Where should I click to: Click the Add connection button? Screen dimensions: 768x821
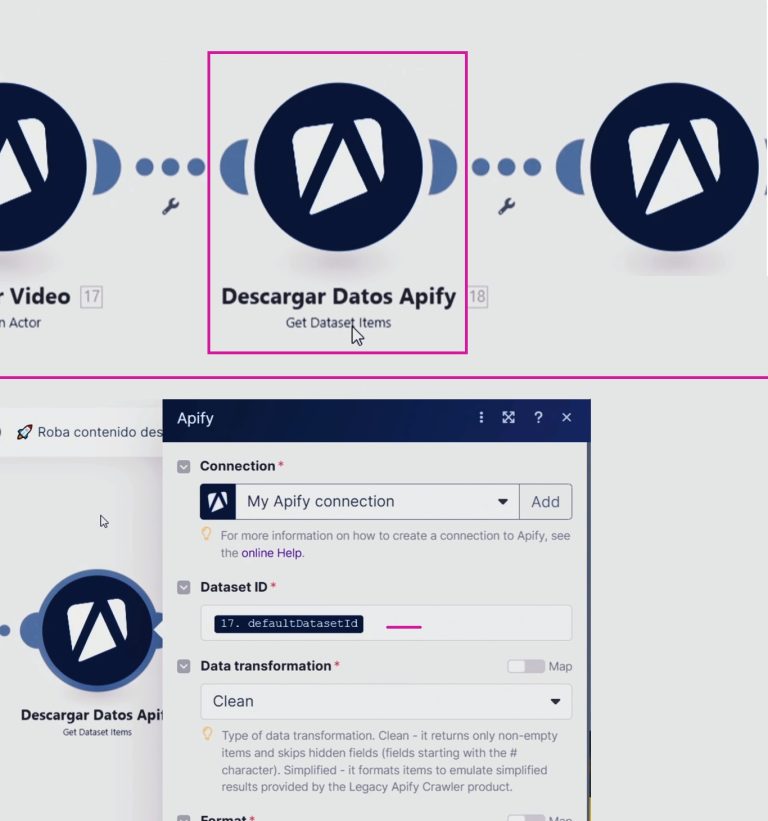pyautogui.click(x=545, y=502)
